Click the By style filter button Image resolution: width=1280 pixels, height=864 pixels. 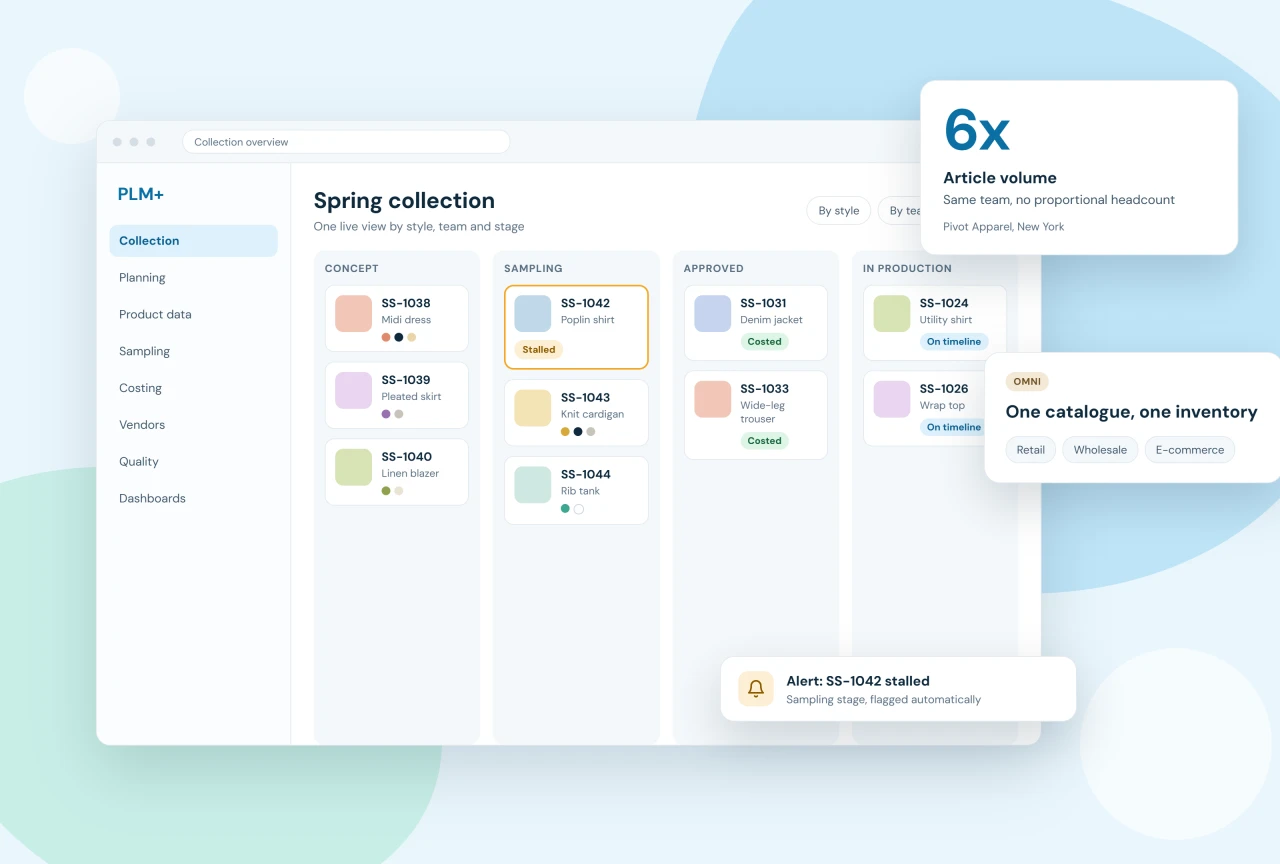pos(839,211)
